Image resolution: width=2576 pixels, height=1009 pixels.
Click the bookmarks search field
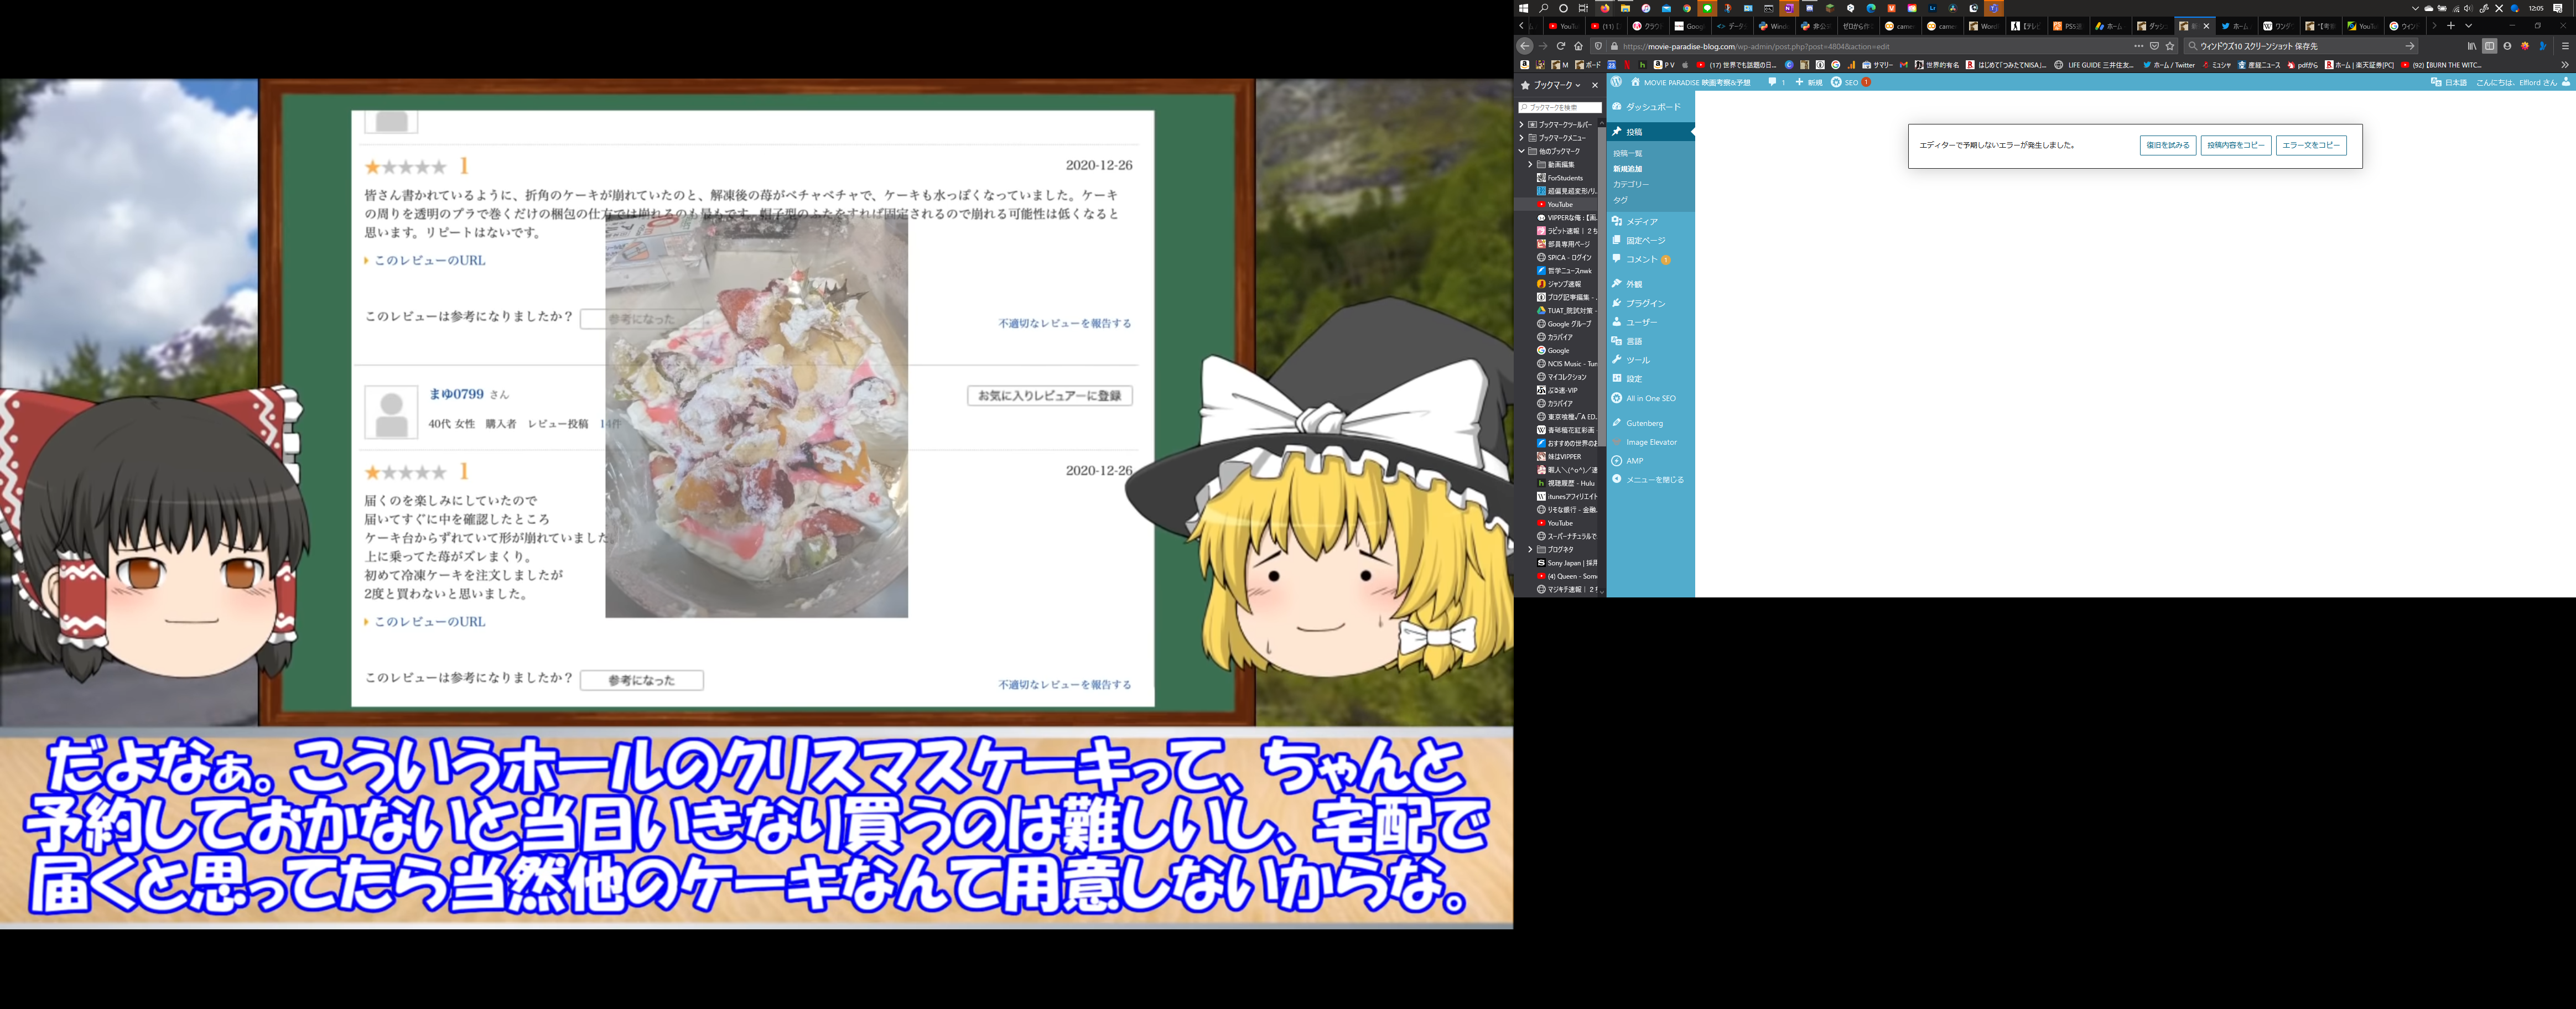1559,107
